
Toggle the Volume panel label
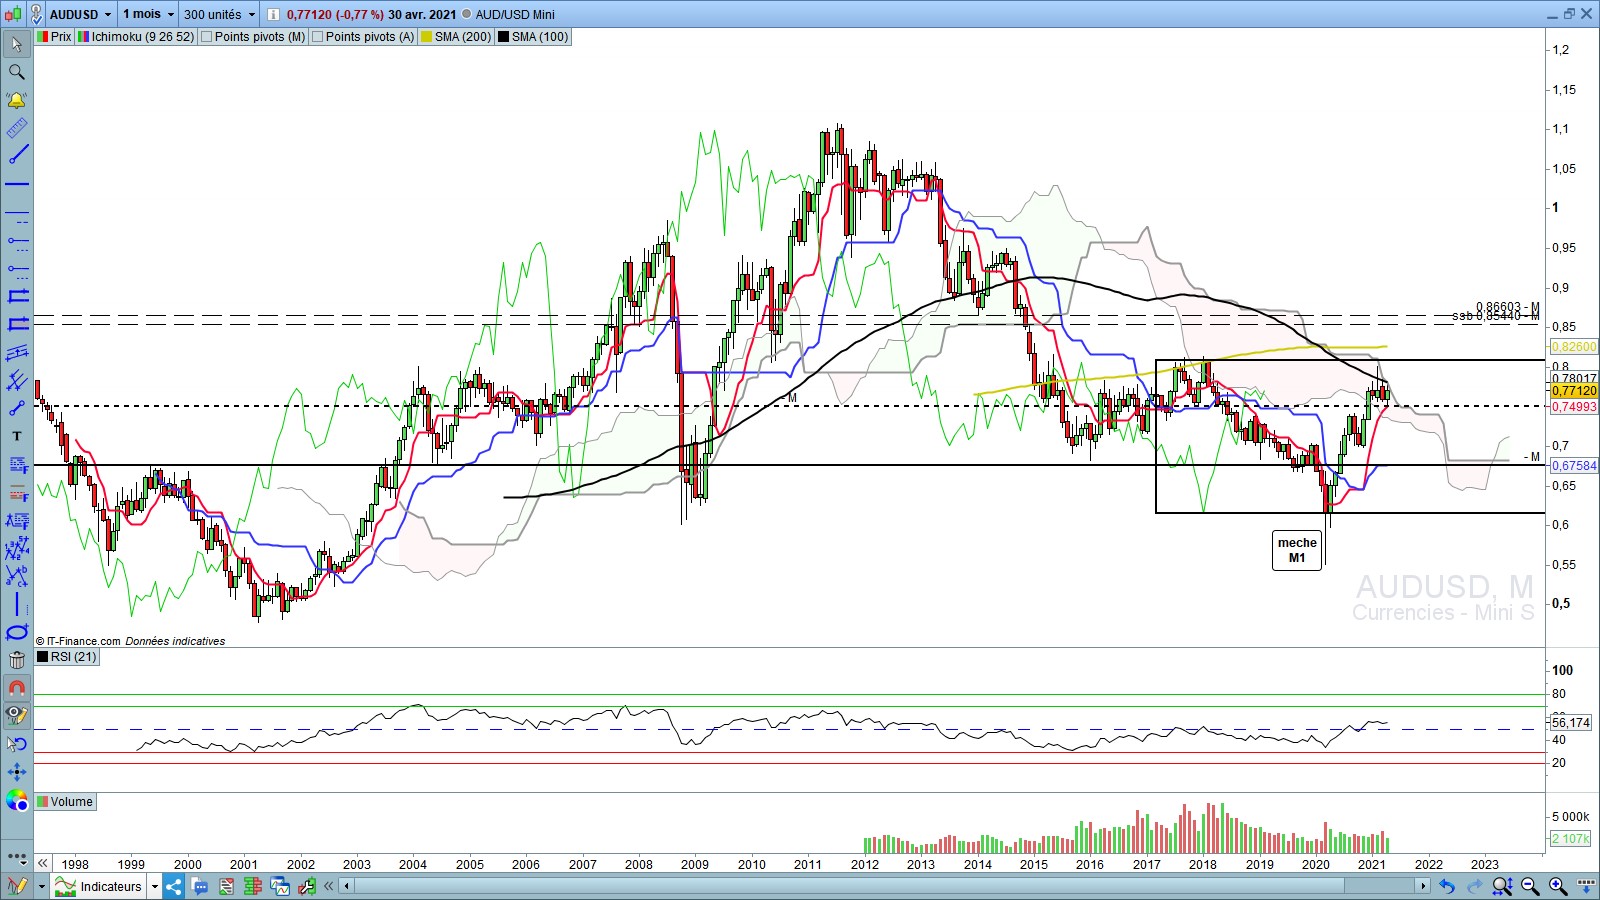[65, 802]
